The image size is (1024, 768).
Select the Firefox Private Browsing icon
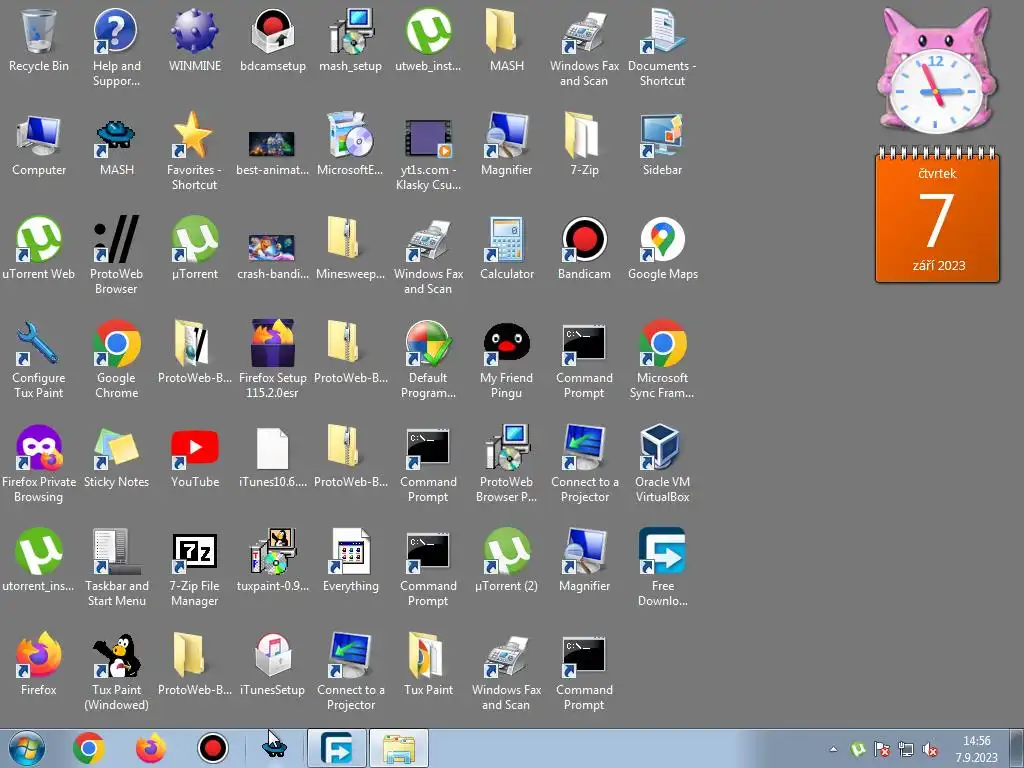(x=39, y=447)
